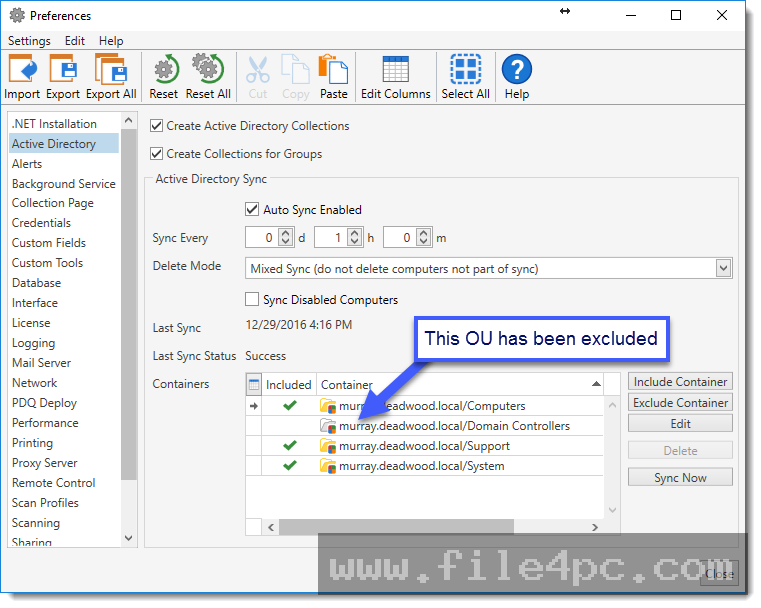
Task: Click the Sync Every days input field
Action: [263, 238]
